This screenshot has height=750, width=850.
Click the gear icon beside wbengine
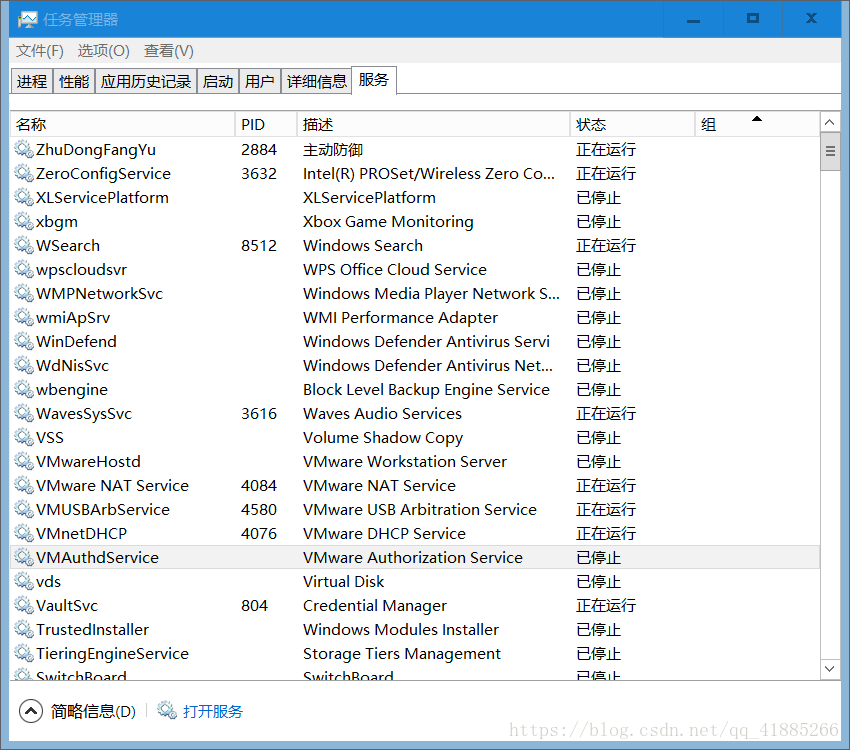[x=24, y=389]
